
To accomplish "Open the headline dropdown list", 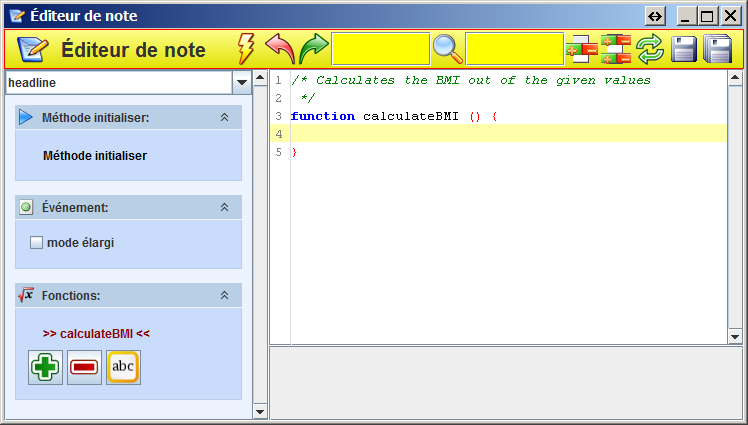I will click(x=241, y=82).
